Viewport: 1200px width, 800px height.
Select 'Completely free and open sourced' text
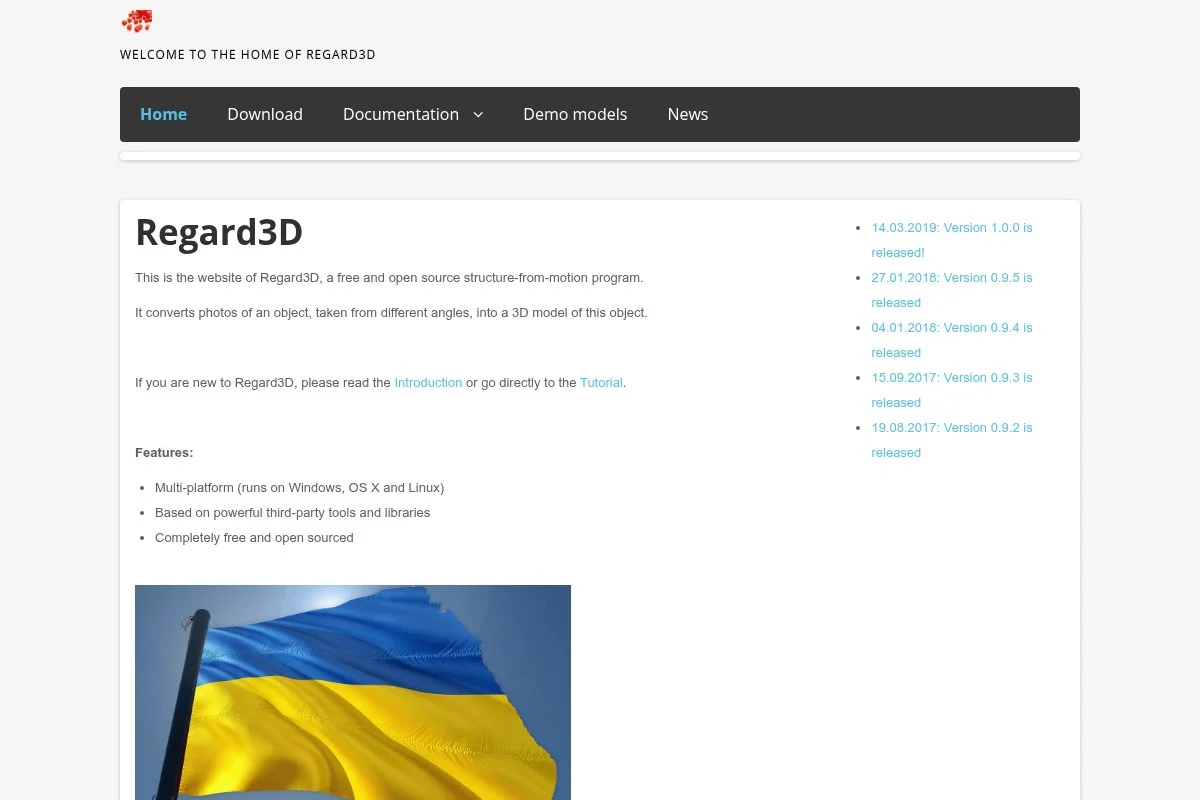(254, 538)
